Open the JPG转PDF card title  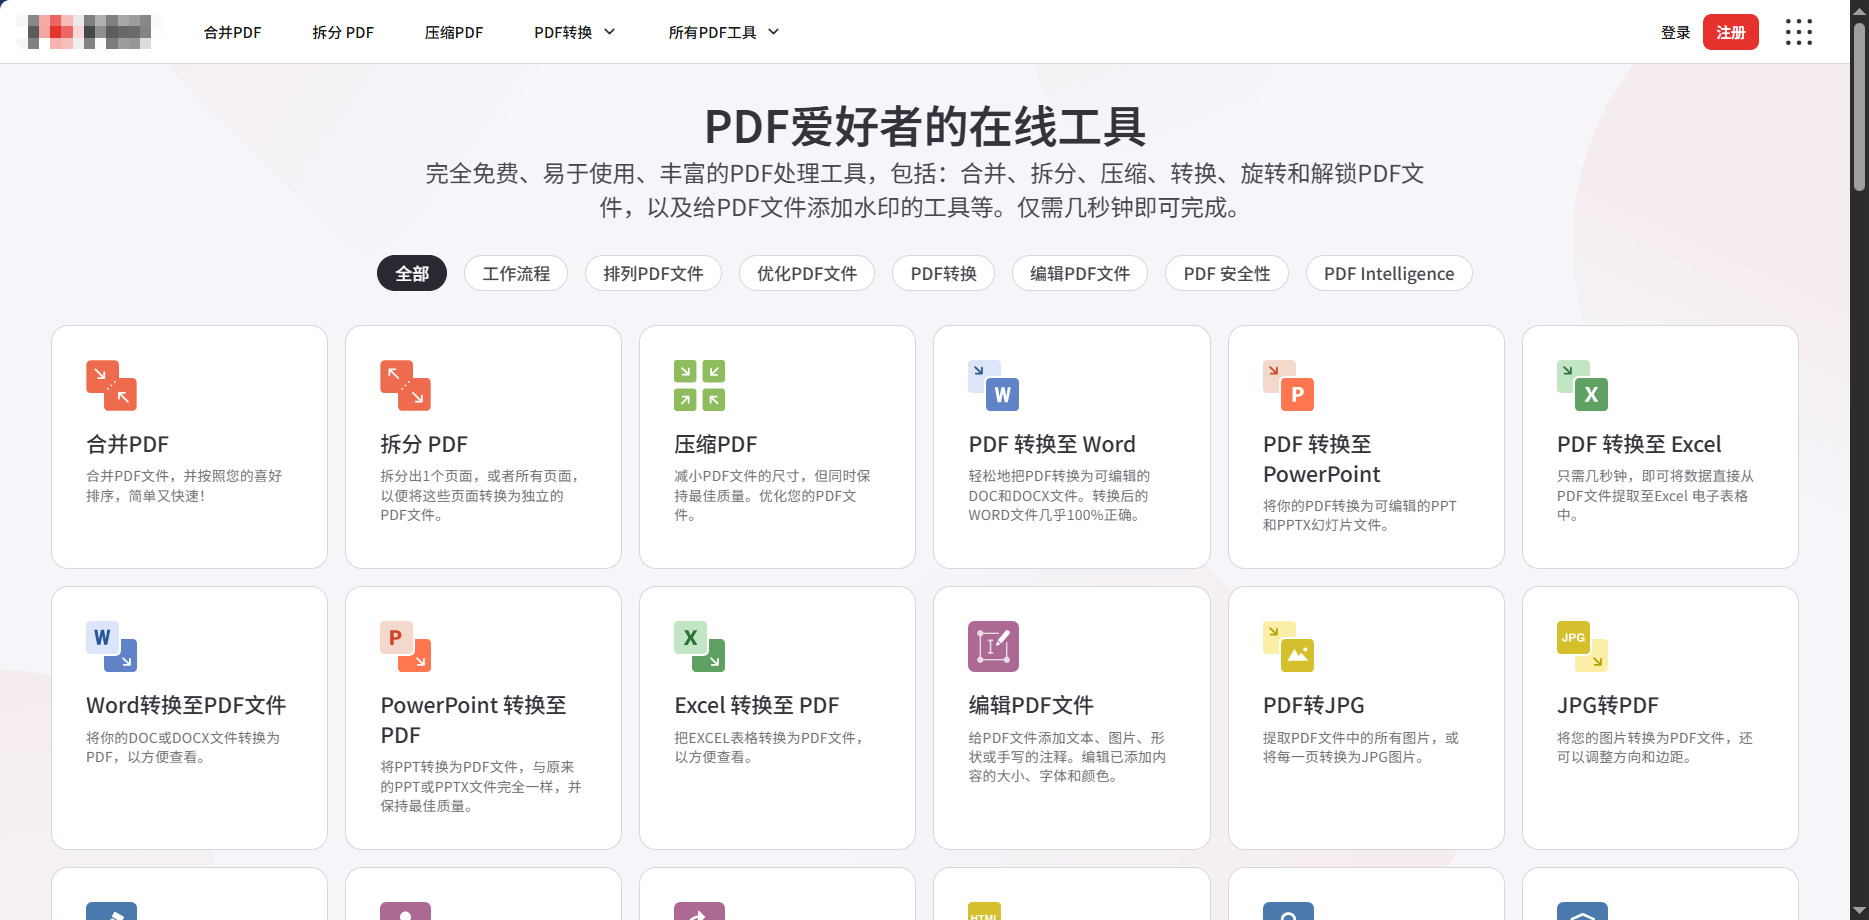pyautogui.click(x=1608, y=705)
